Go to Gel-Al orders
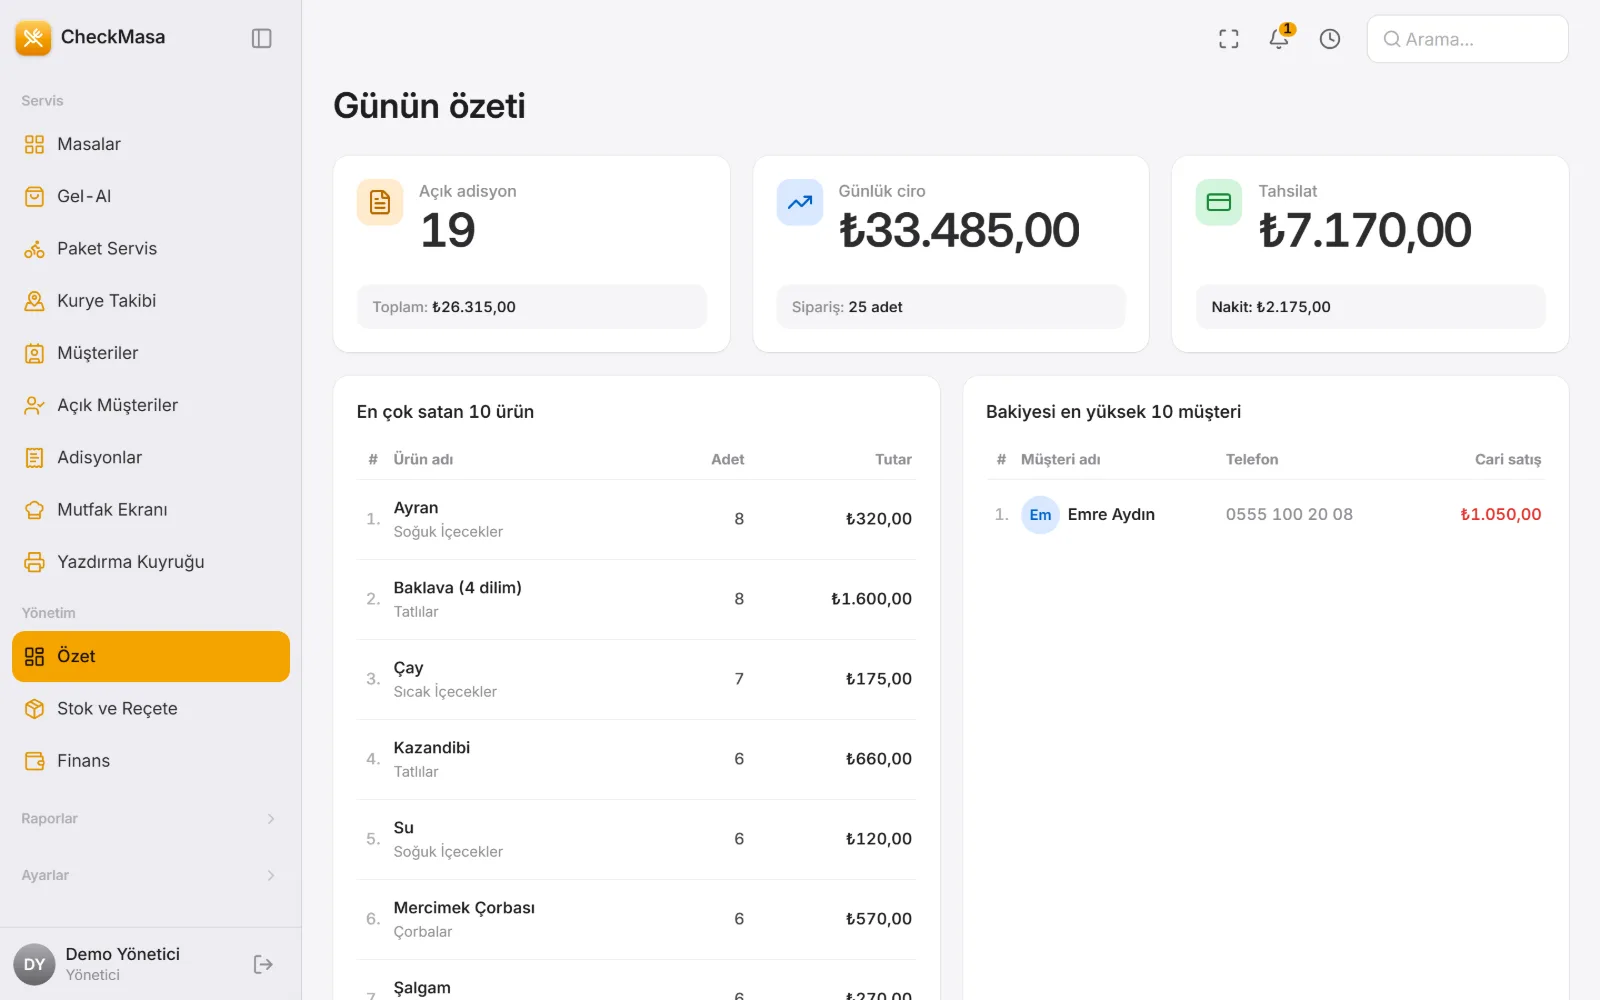 (151, 196)
